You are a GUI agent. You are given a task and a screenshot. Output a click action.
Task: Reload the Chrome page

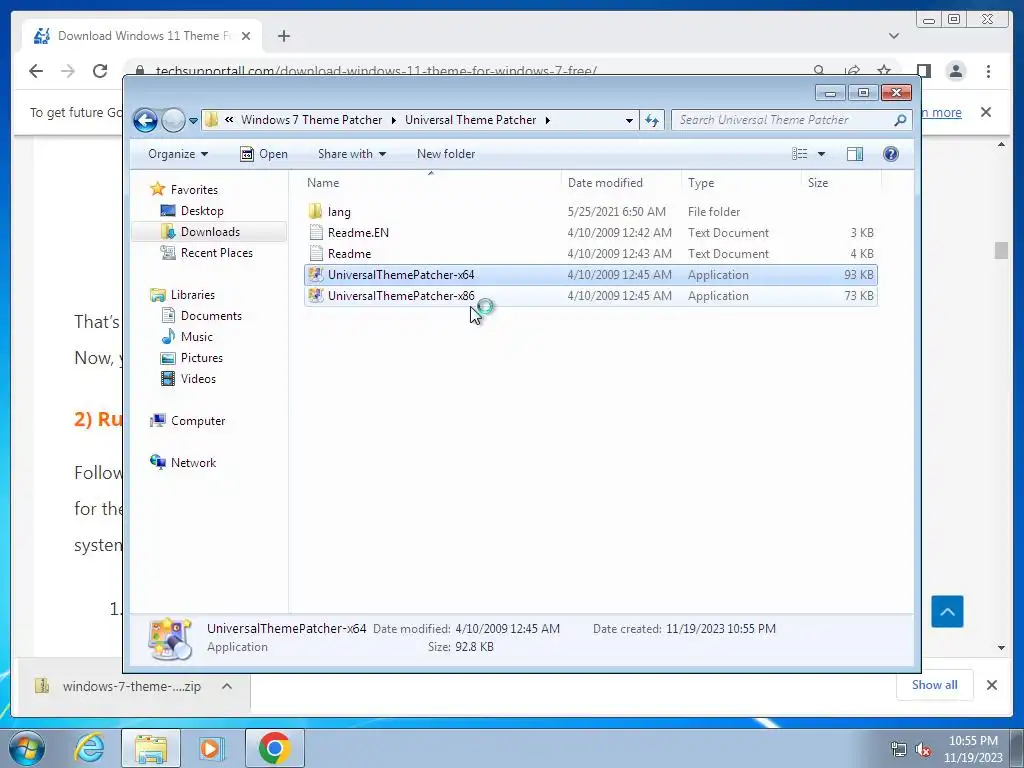(99, 71)
